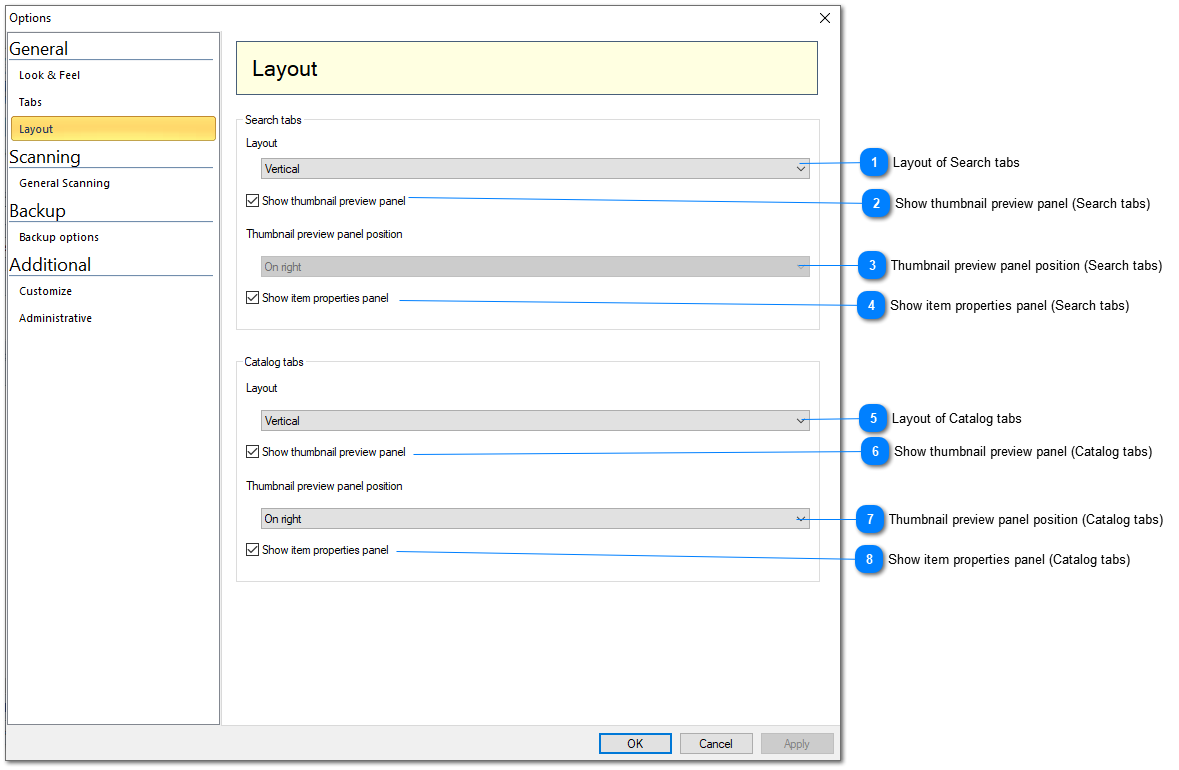This screenshot has height=770, width=1179.
Task: Disable Show item properties panel in Catalog tabs
Action: coord(253,550)
